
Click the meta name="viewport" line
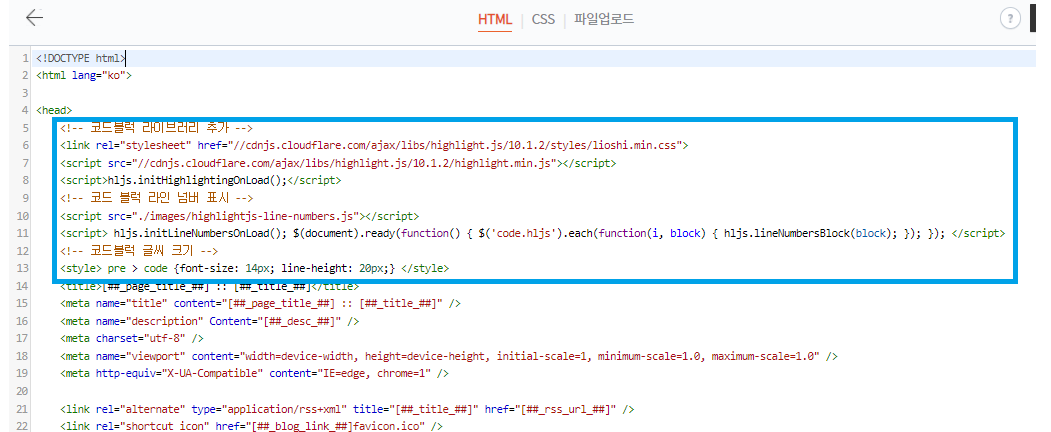tap(448, 356)
